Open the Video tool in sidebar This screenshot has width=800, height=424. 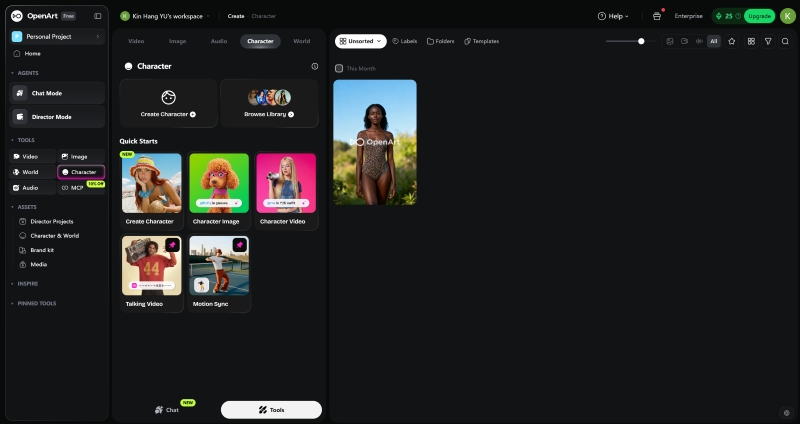(x=33, y=157)
